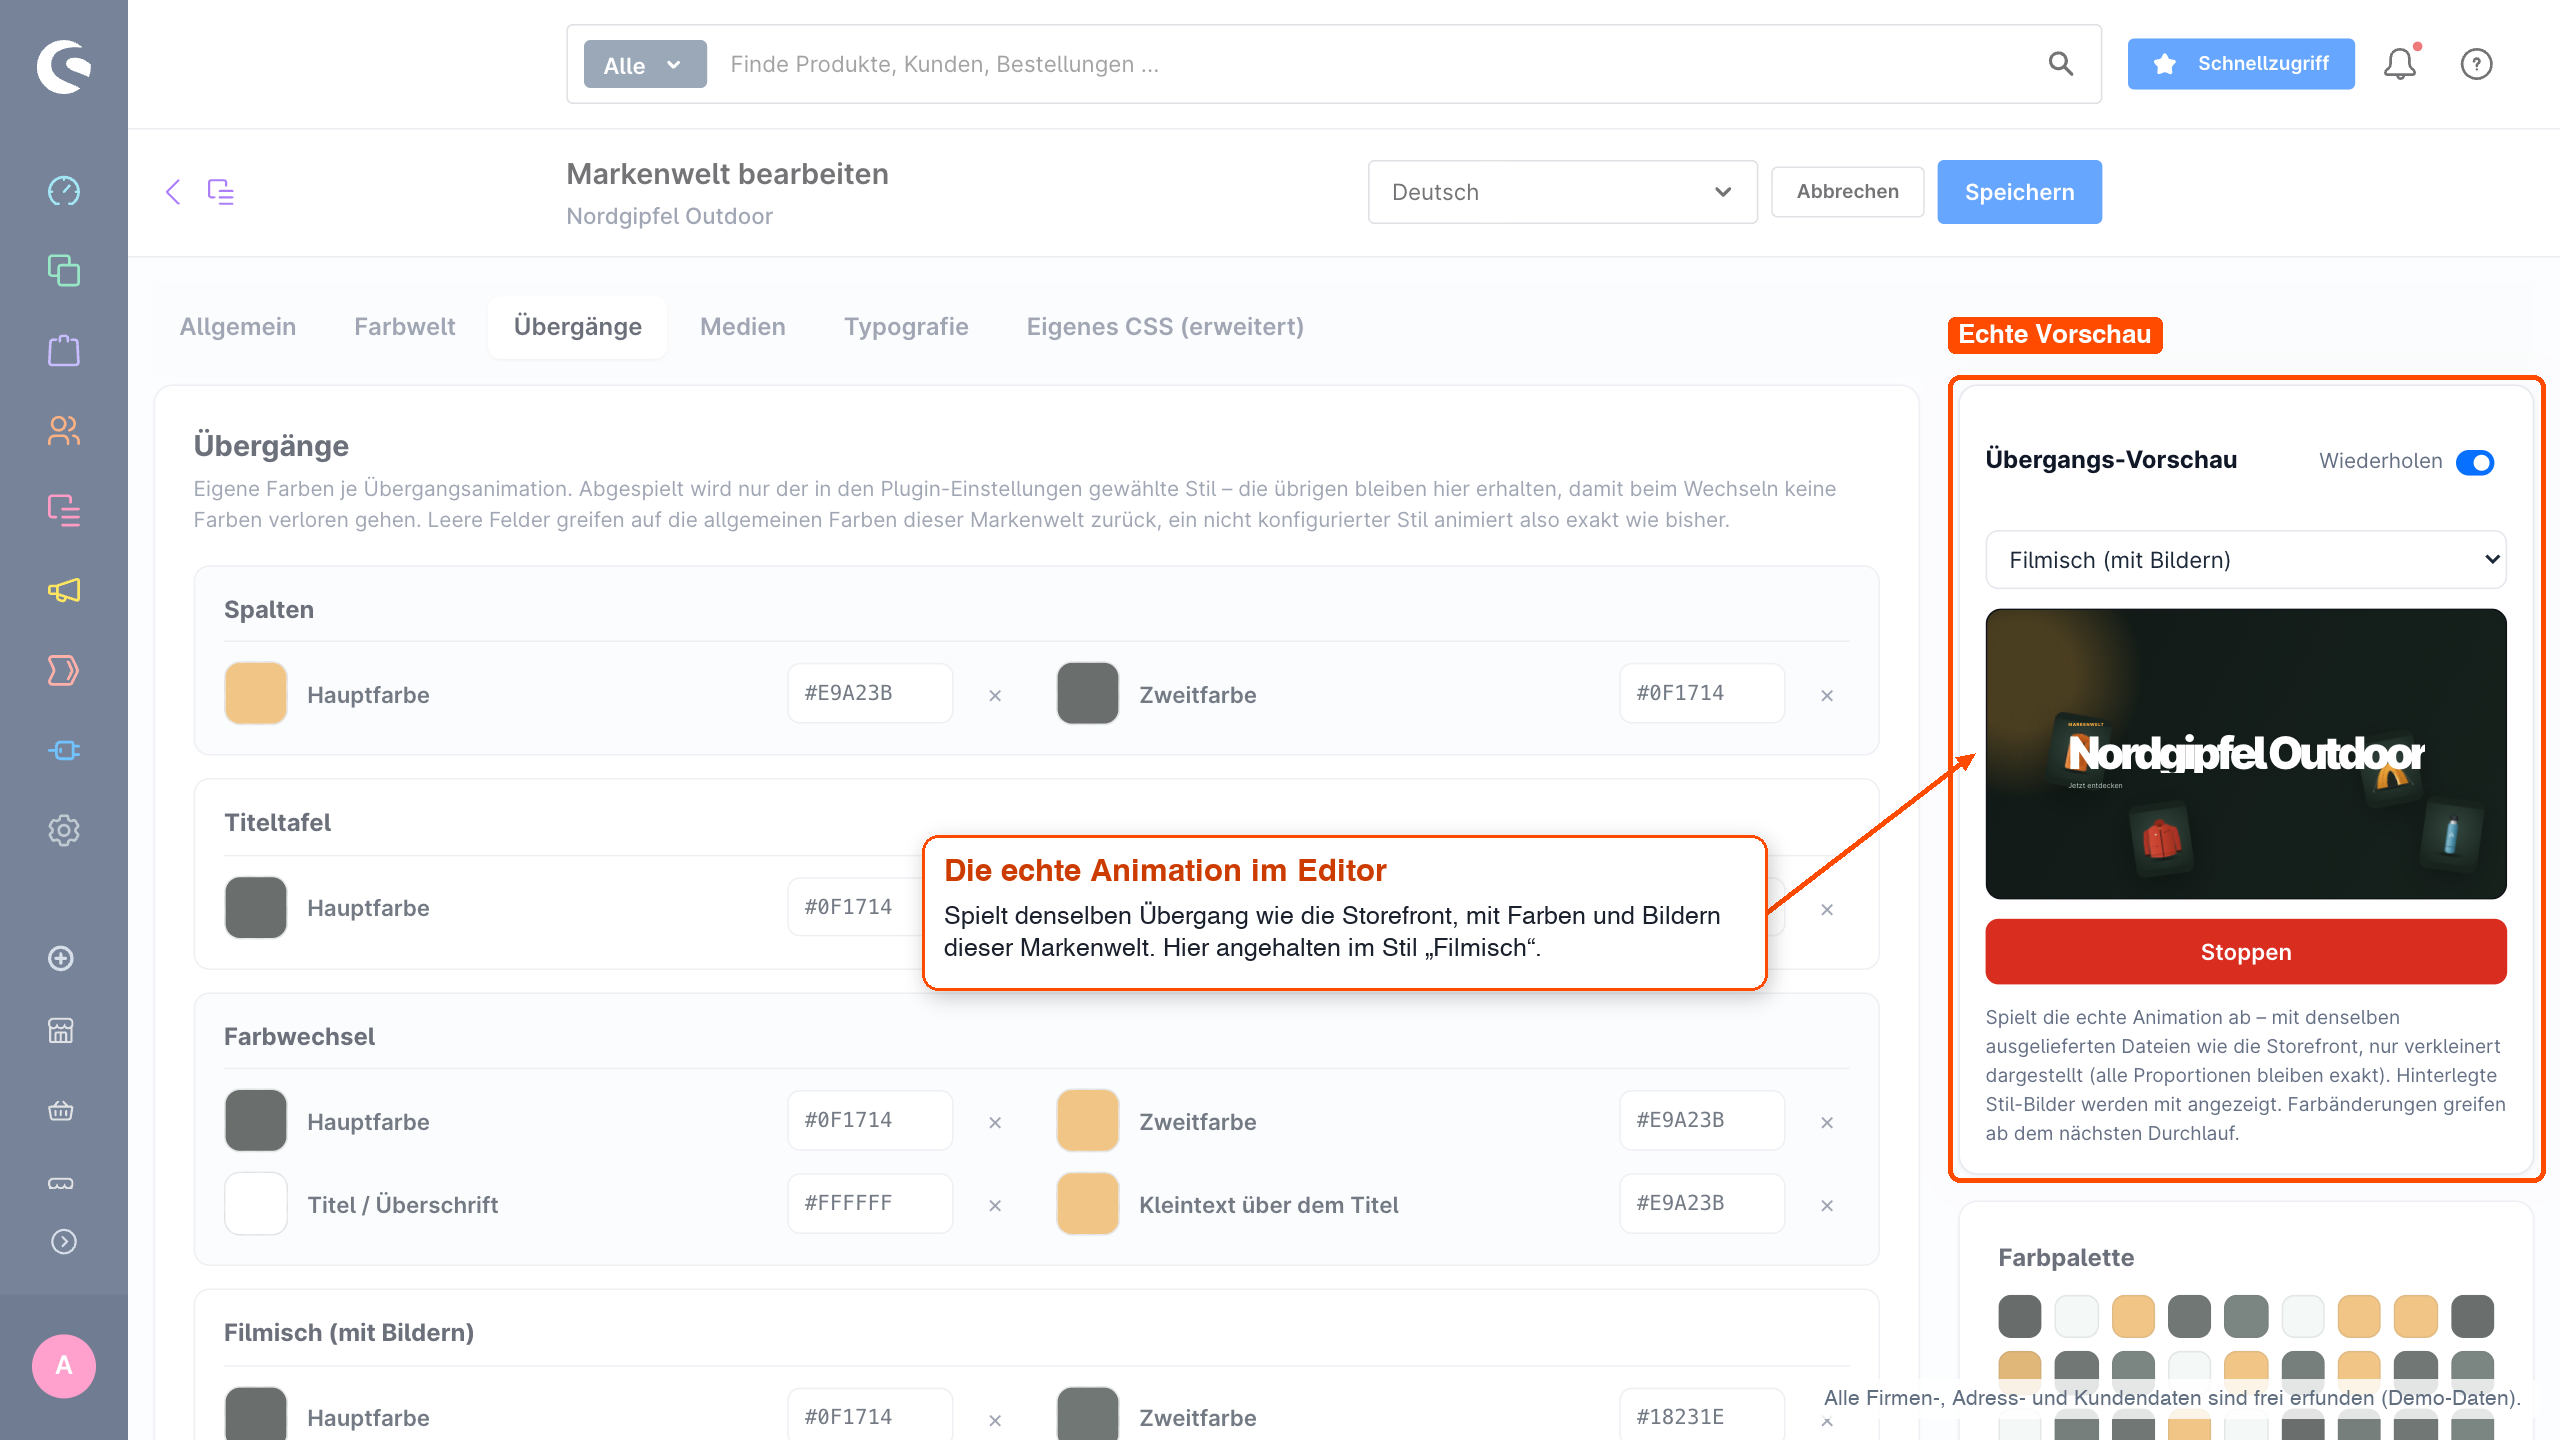Click the red Stoppen button
This screenshot has width=2560, height=1440.
coord(2246,952)
